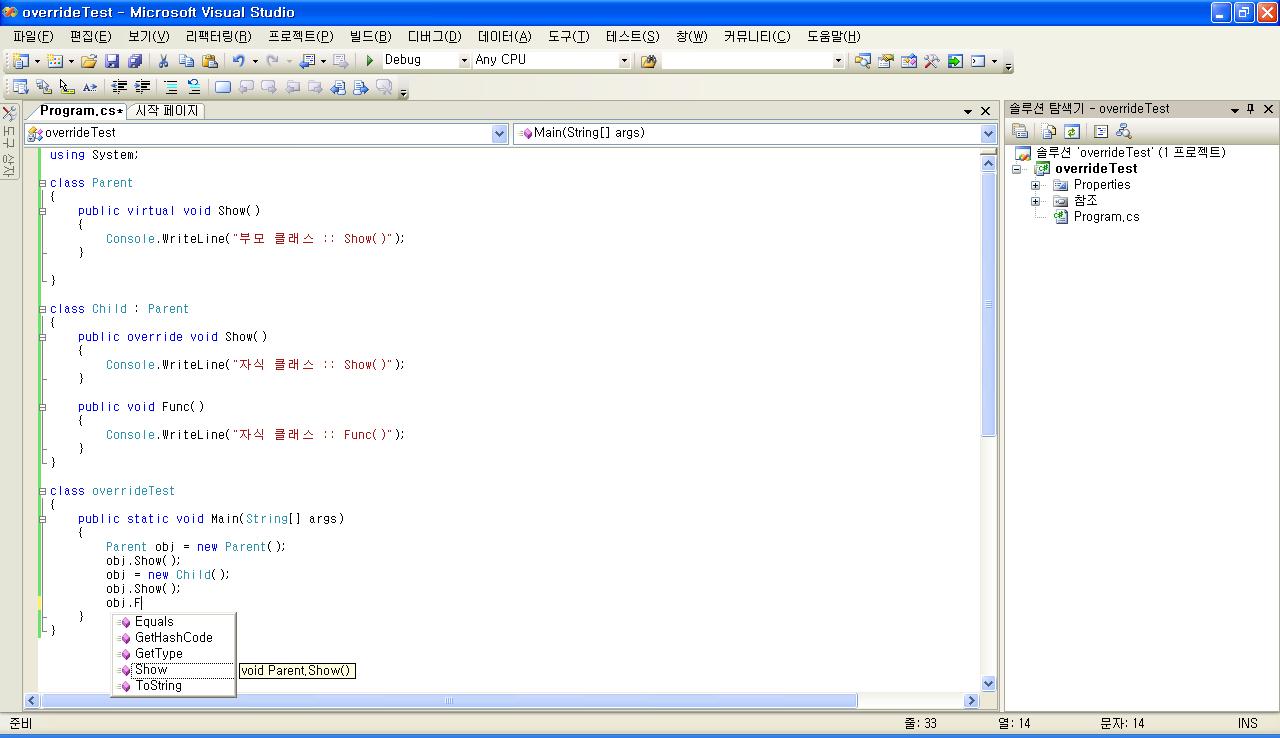Click the Add New Item icon
Image resolution: width=1280 pixels, height=738 pixels.
coord(55,61)
